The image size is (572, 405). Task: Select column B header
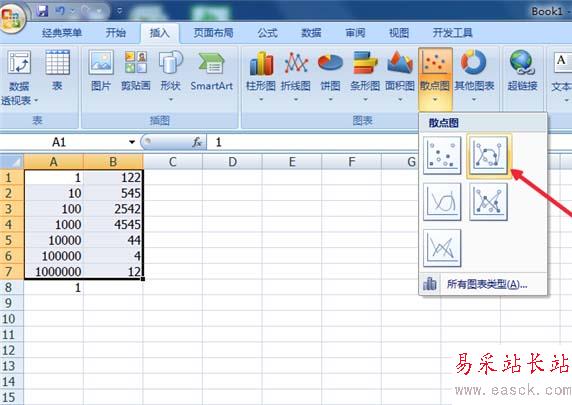[x=113, y=162]
